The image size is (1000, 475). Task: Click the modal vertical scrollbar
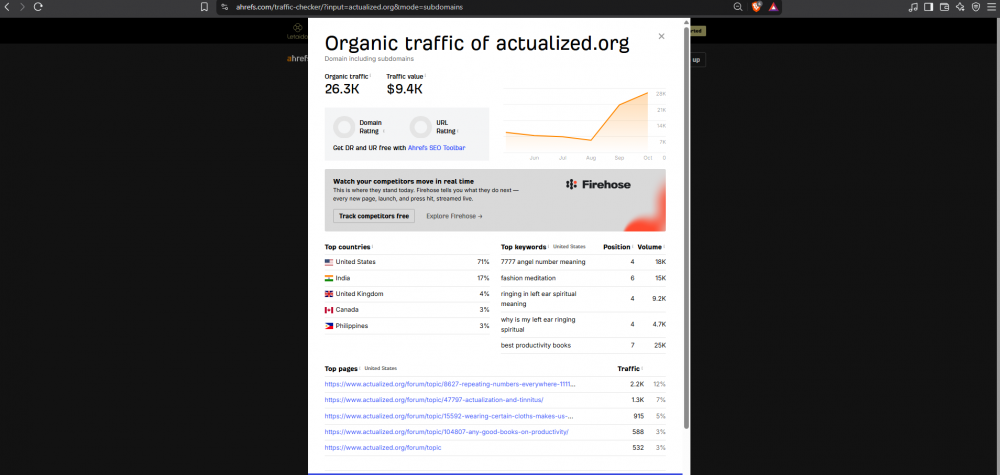(x=686, y=226)
